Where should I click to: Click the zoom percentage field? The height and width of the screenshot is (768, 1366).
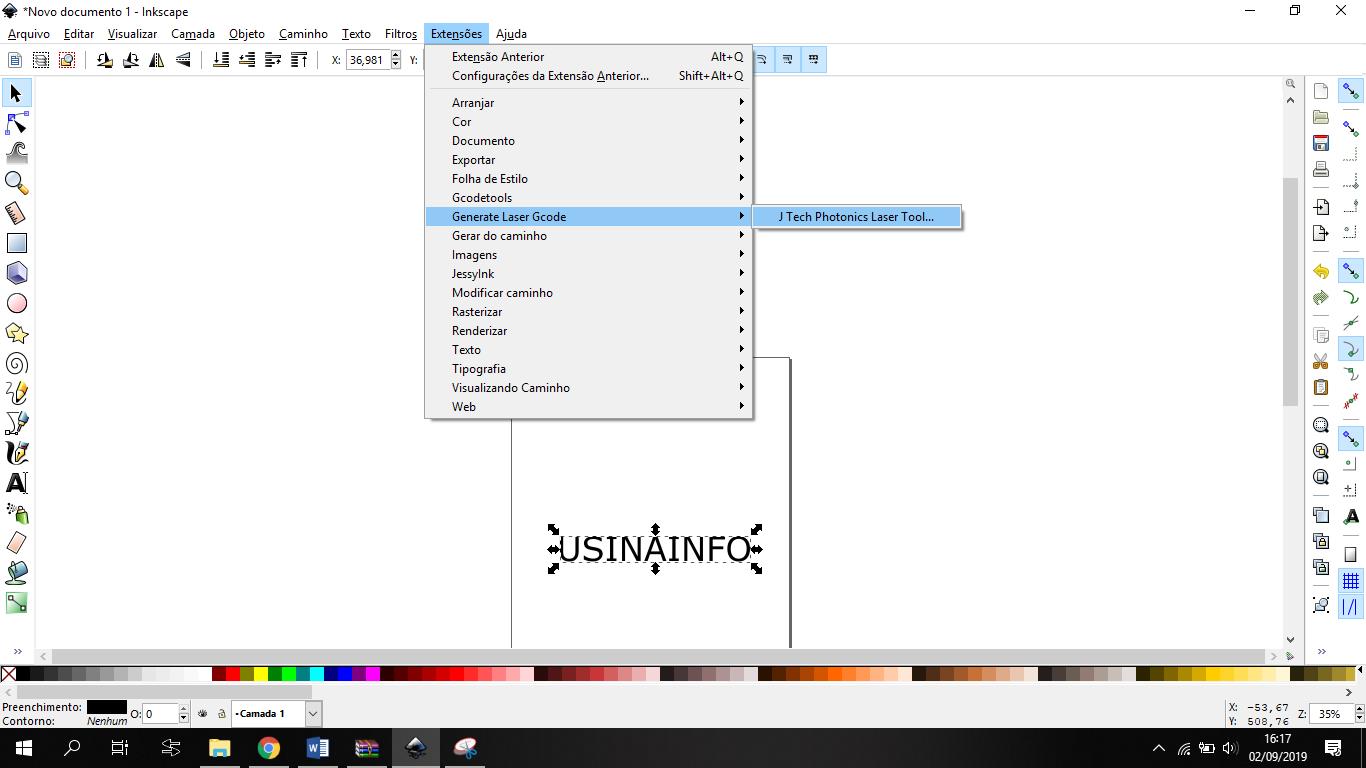pos(1330,714)
